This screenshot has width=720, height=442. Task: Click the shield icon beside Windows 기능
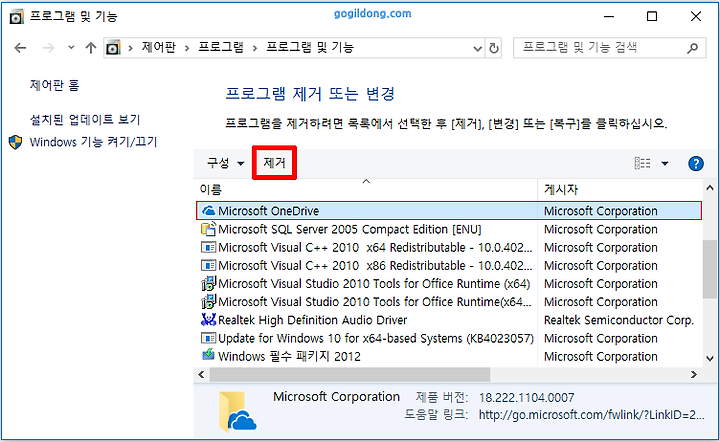16,142
